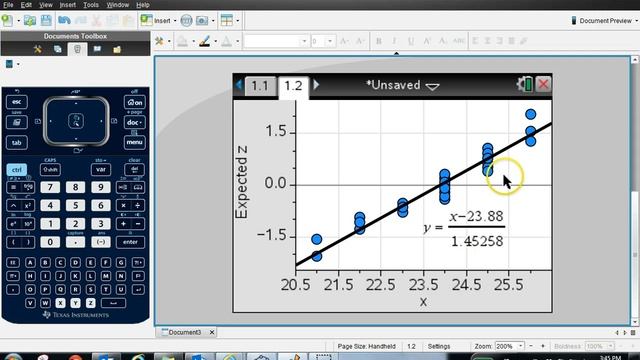
Task: Click the regression equation label on plot
Action: pos(464,229)
